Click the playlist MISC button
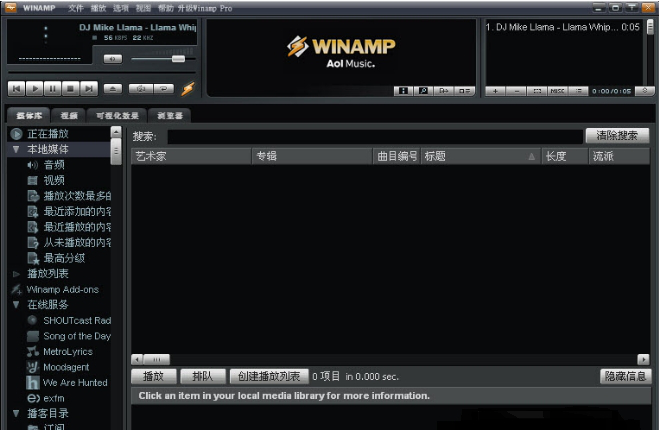This screenshot has height=447, width=659. pos(558,91)
